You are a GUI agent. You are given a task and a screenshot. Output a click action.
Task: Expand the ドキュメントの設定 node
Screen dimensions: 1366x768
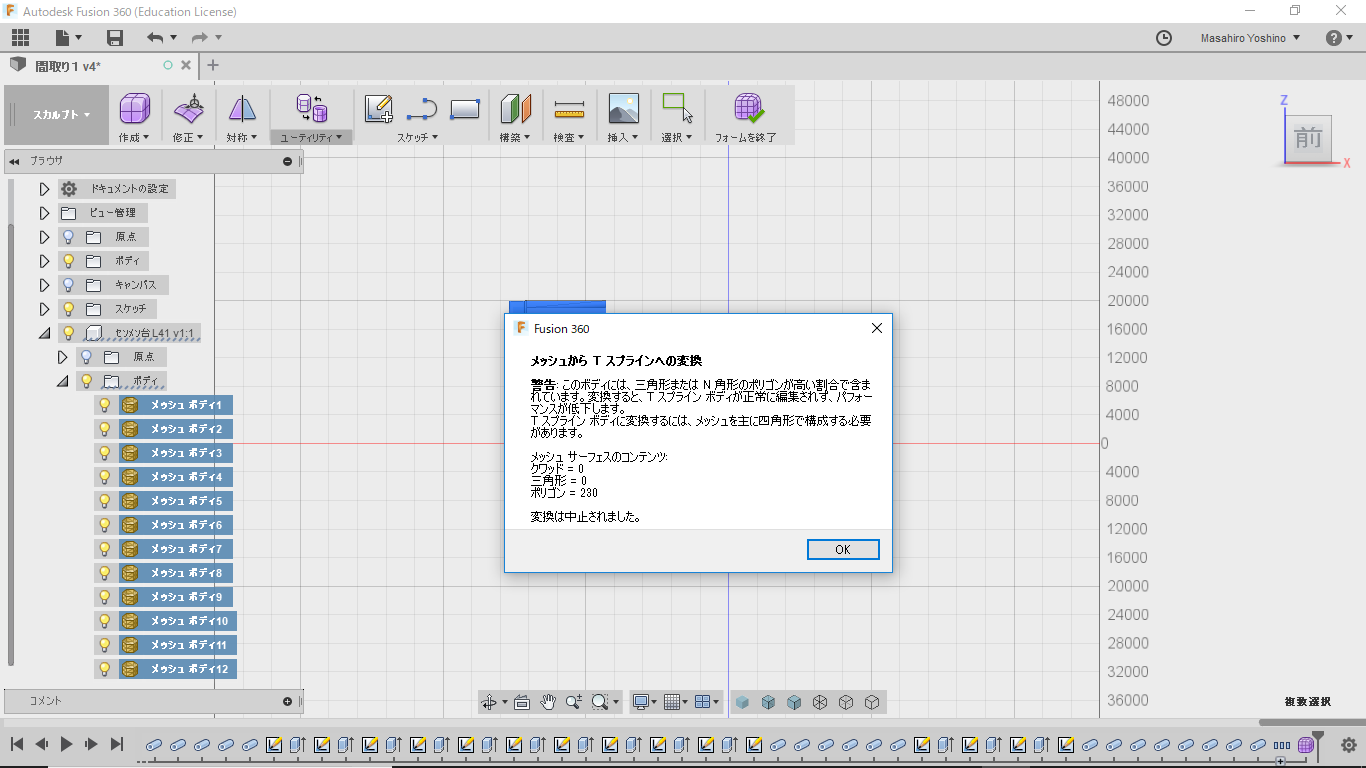(44, 189)
